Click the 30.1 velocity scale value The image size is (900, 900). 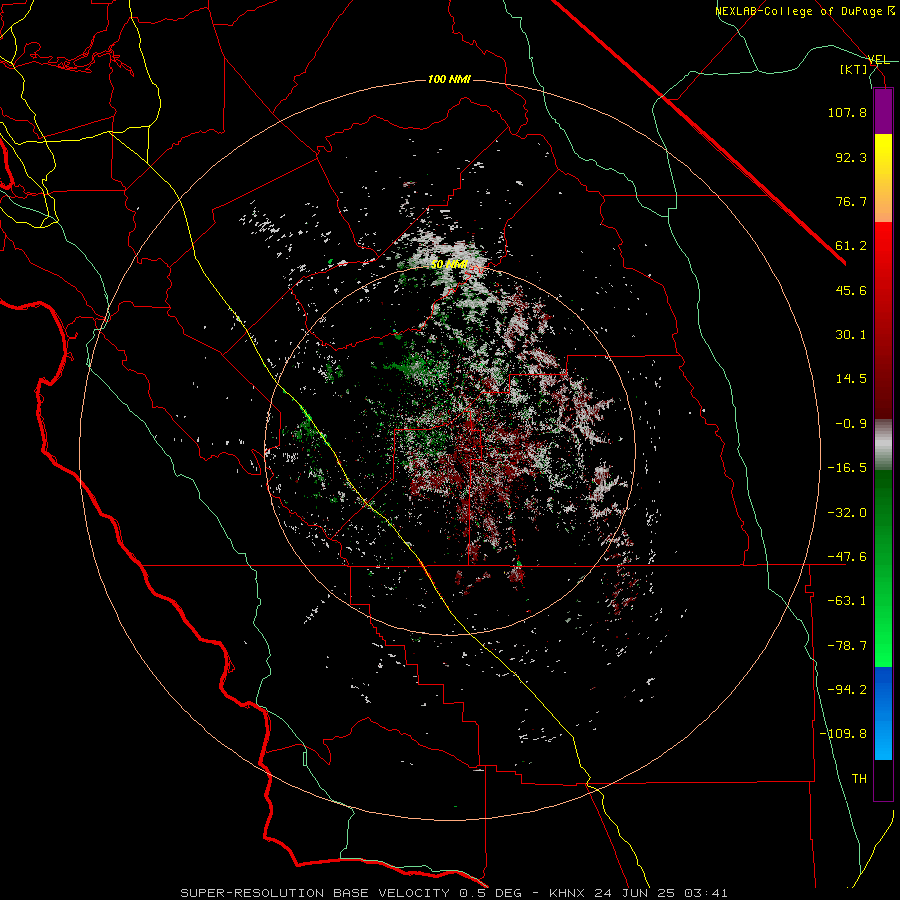point(851,335)
